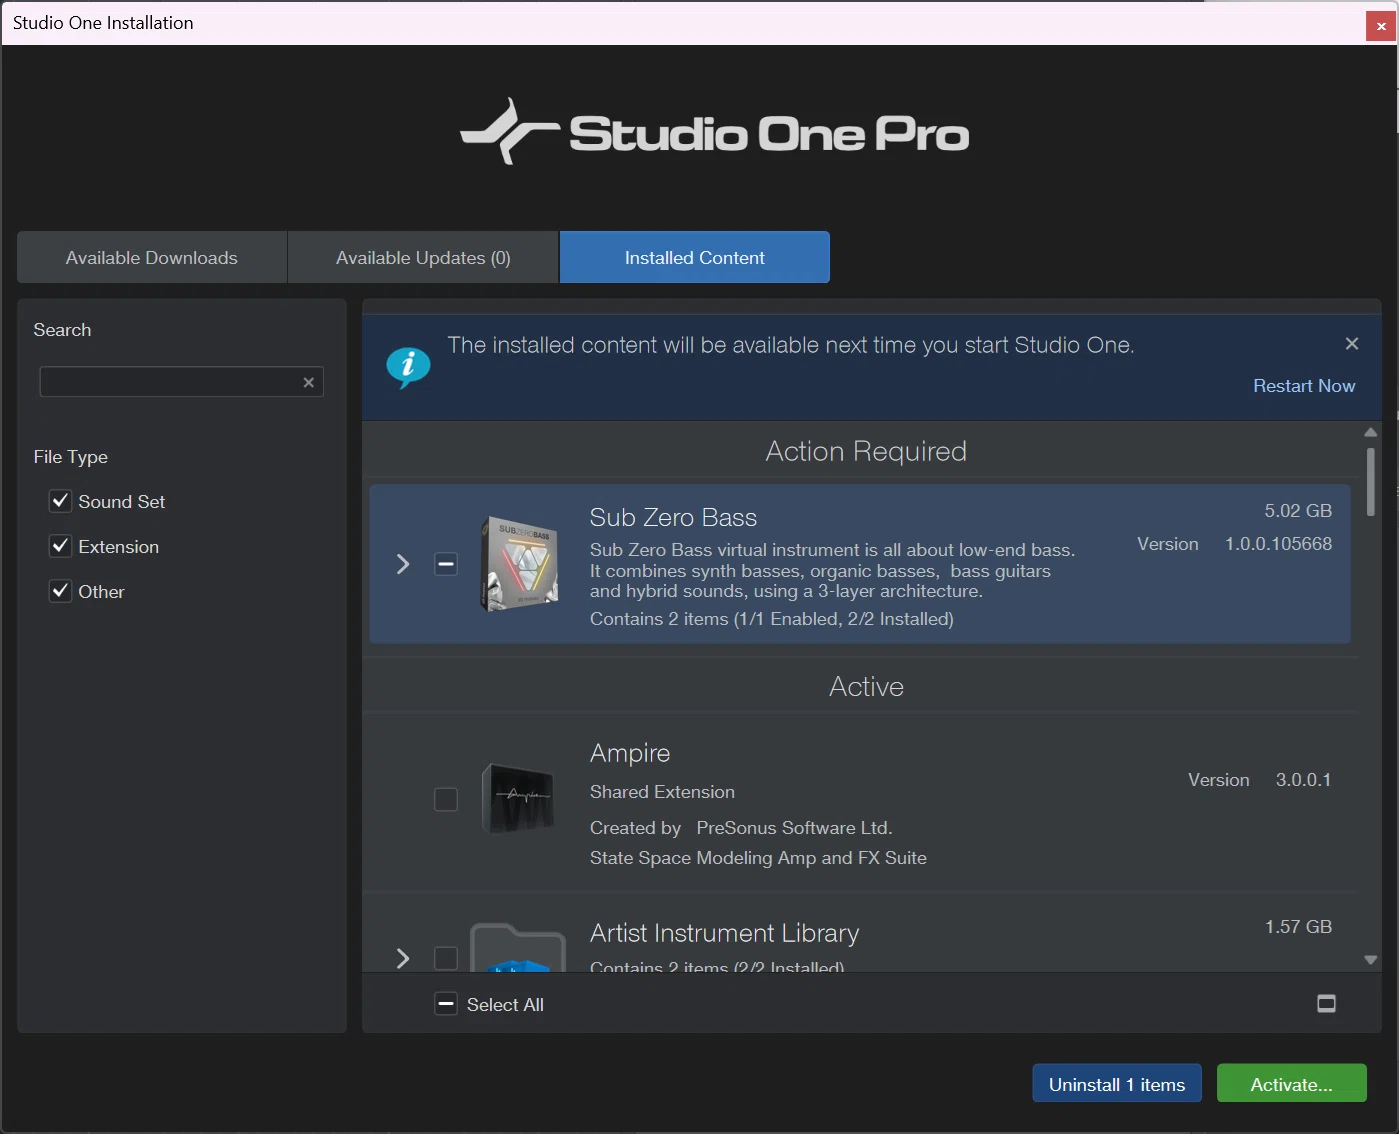Clear the search field with the X icon

point(309,382)
